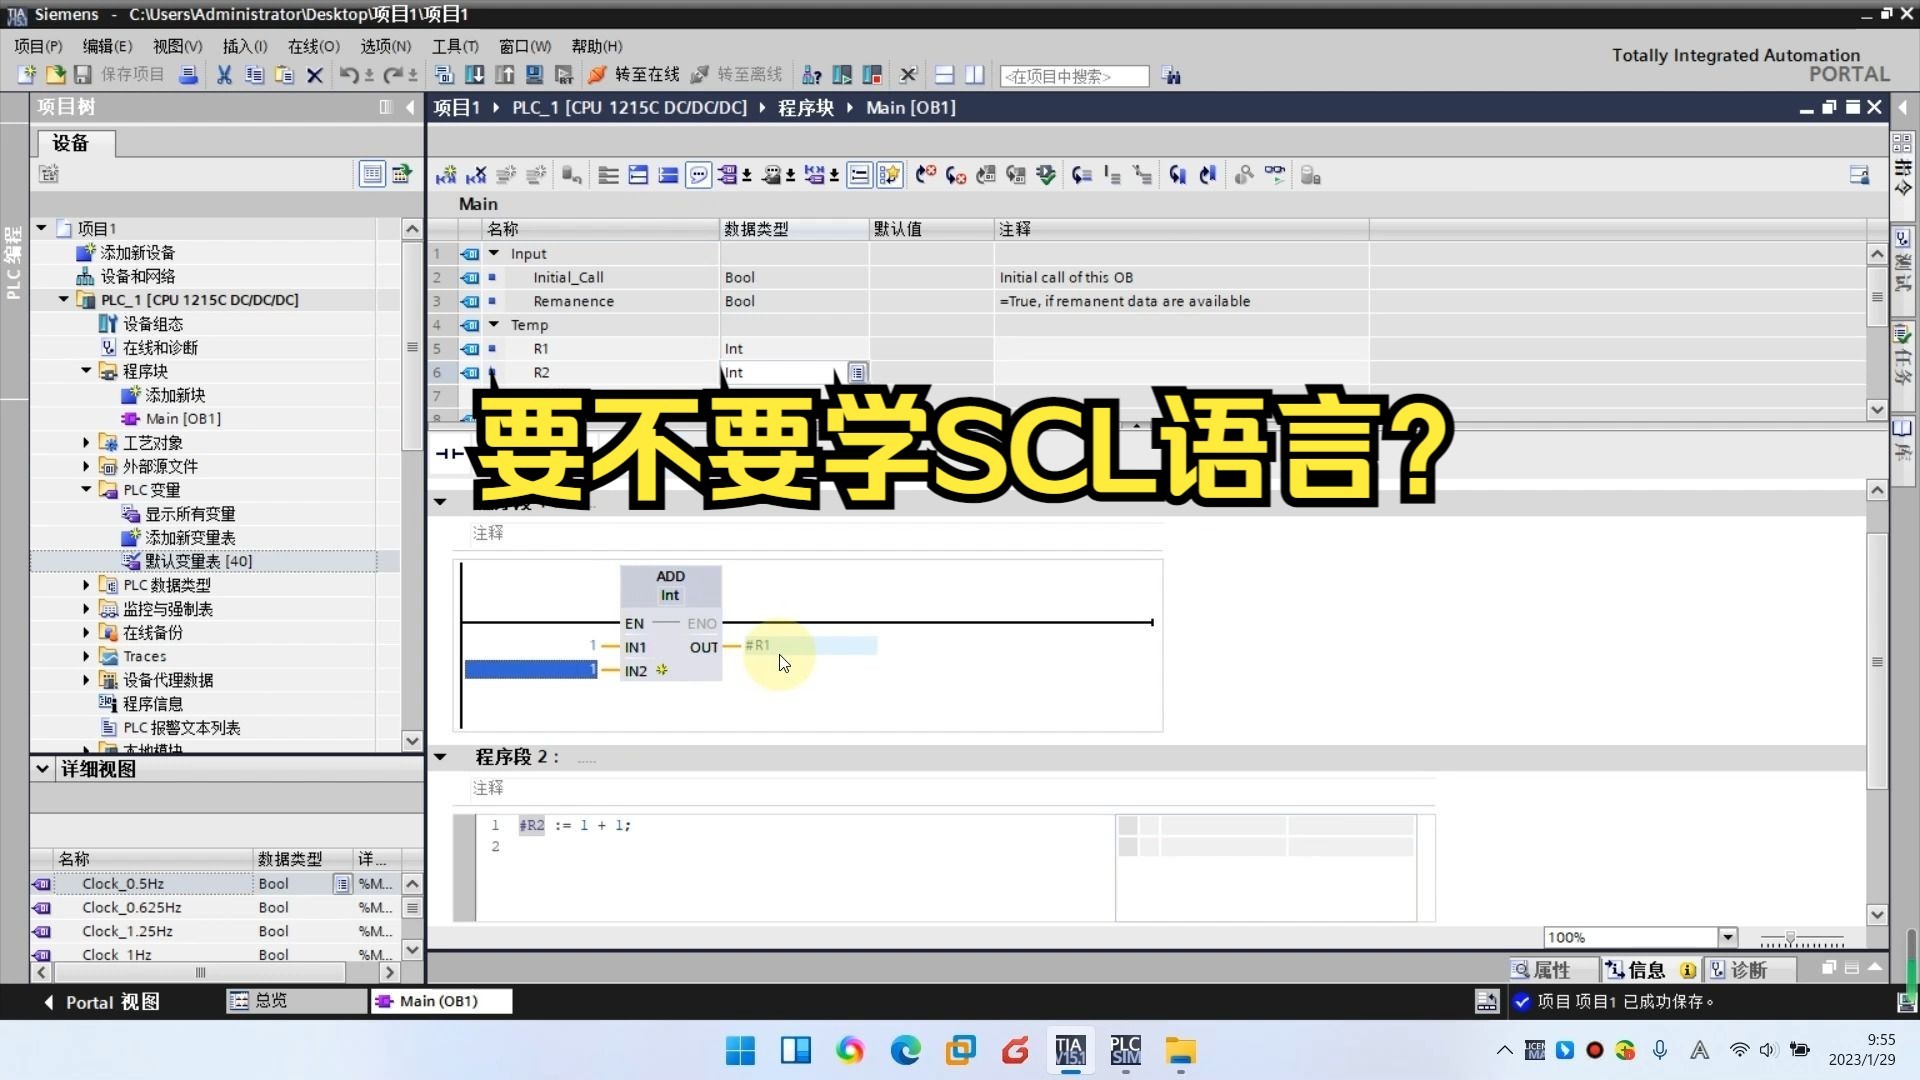Select the Main [OB1] program block

[183, 418]
